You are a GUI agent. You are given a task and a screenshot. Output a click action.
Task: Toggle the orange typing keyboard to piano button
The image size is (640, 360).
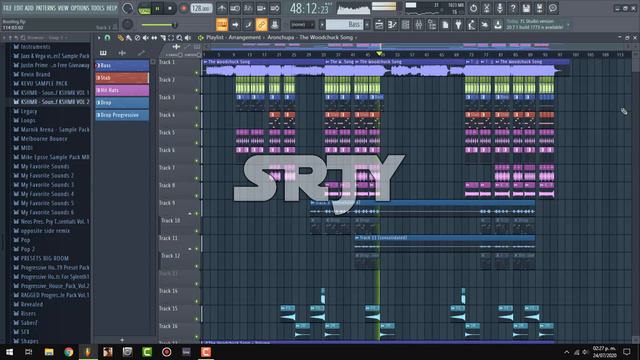222,25
